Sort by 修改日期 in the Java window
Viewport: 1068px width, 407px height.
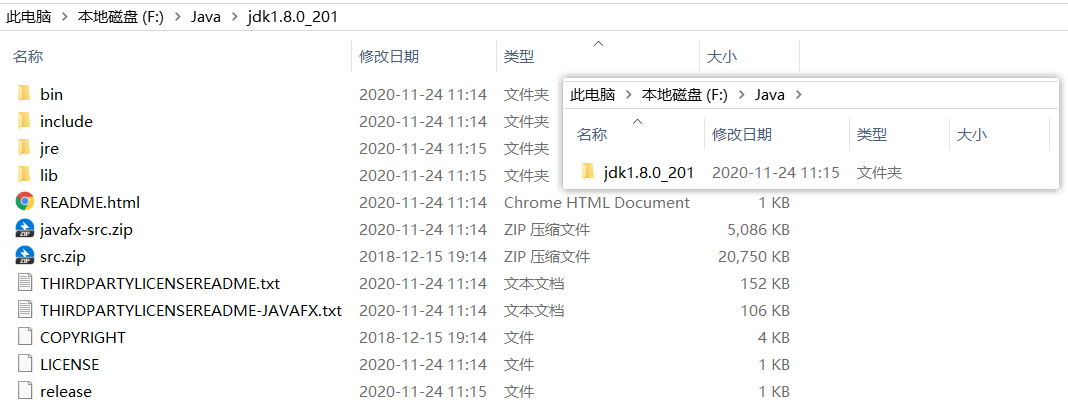click(x=742, y=135)
